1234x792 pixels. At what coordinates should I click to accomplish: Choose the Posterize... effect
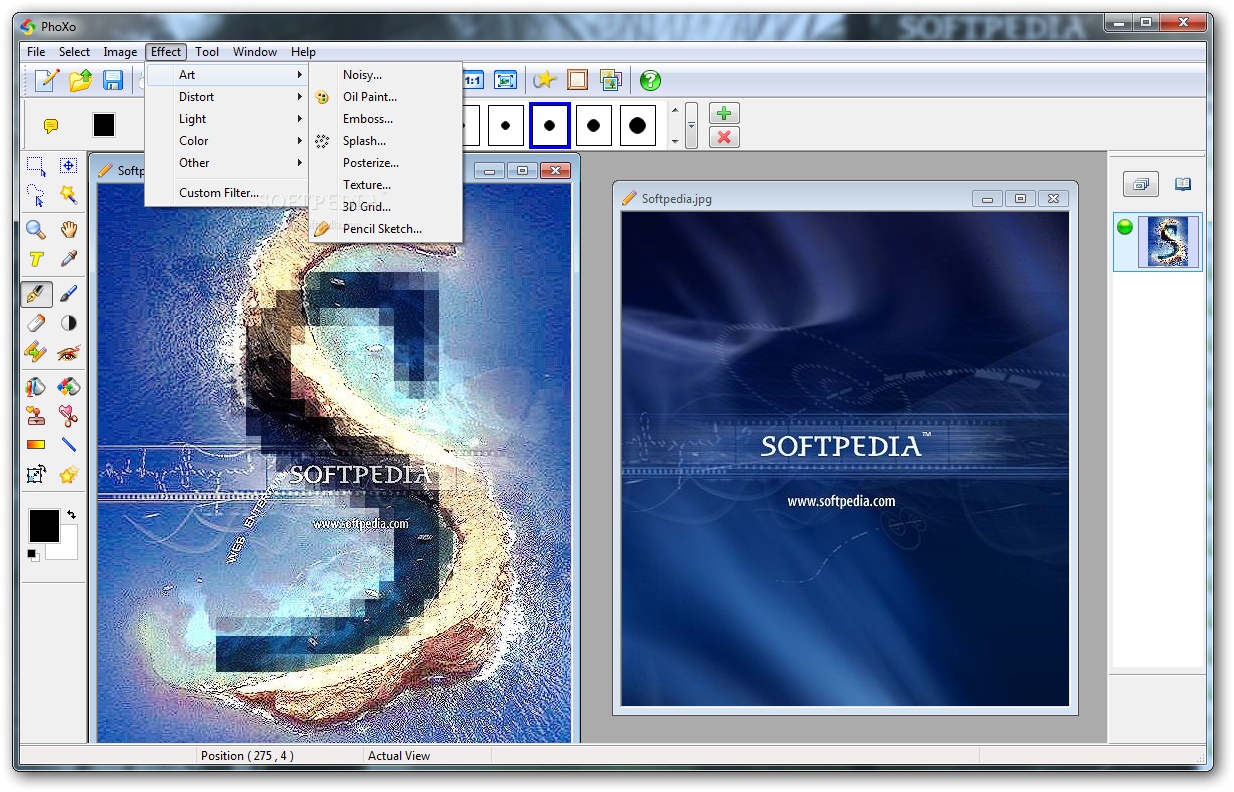(x=385, y=163)
